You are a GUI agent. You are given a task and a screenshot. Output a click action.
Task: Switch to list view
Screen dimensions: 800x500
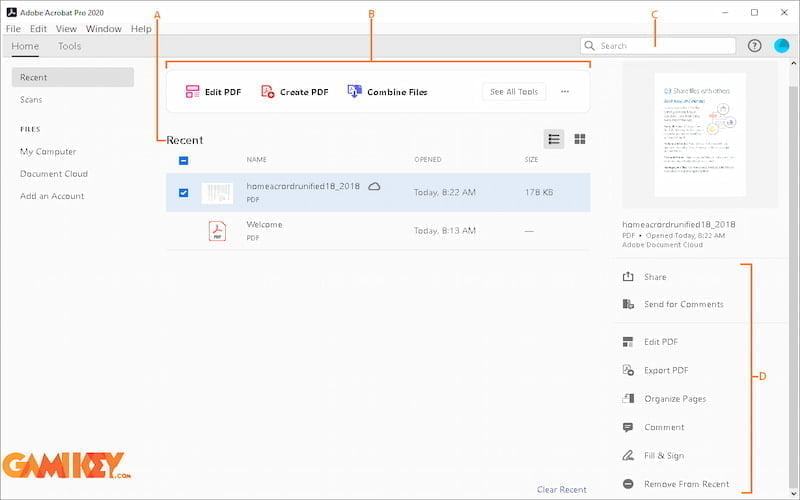(x=554, y=139)
